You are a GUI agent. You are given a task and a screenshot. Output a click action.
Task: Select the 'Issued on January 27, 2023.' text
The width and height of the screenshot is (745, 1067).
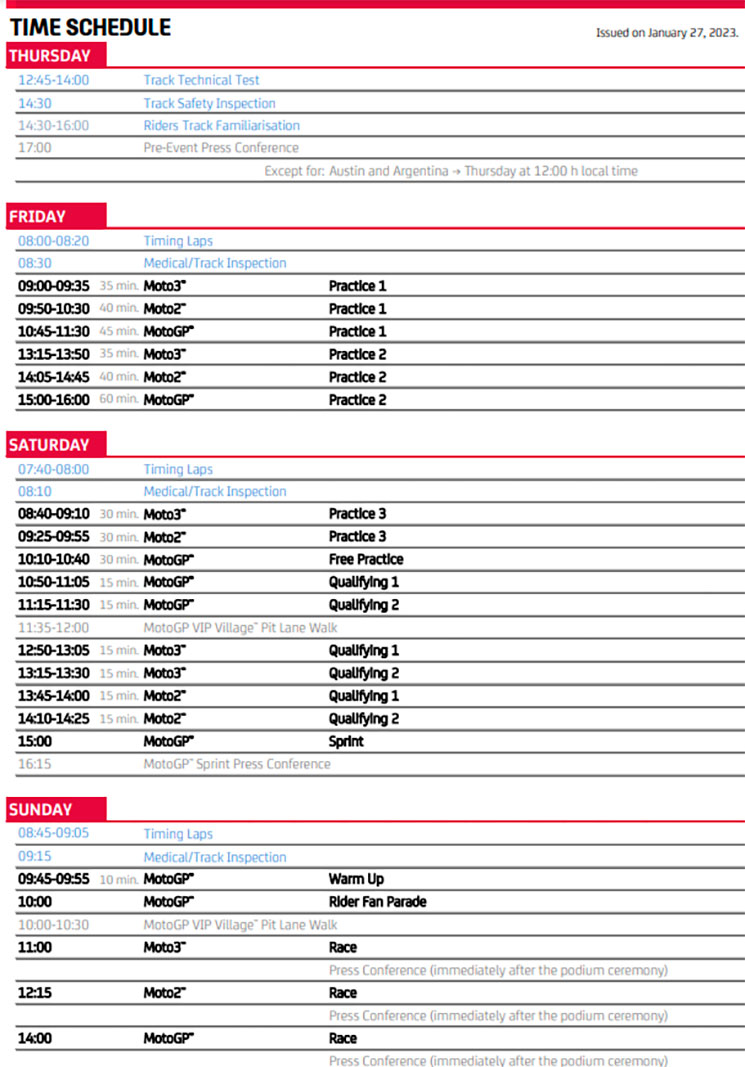point(667,33)
